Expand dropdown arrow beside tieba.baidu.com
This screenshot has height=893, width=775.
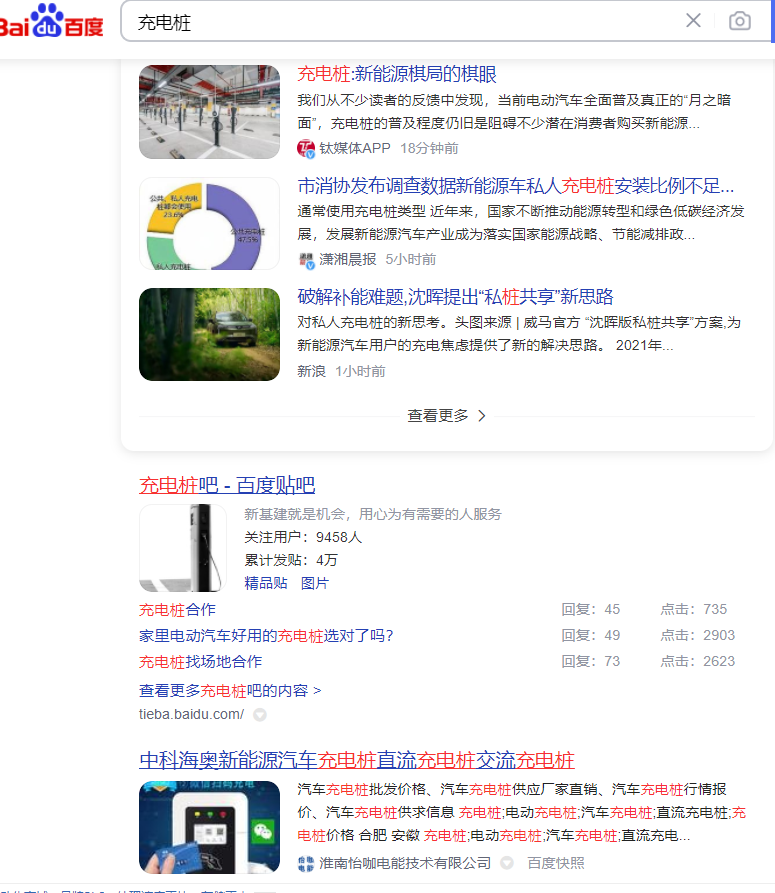click(260, 715)
